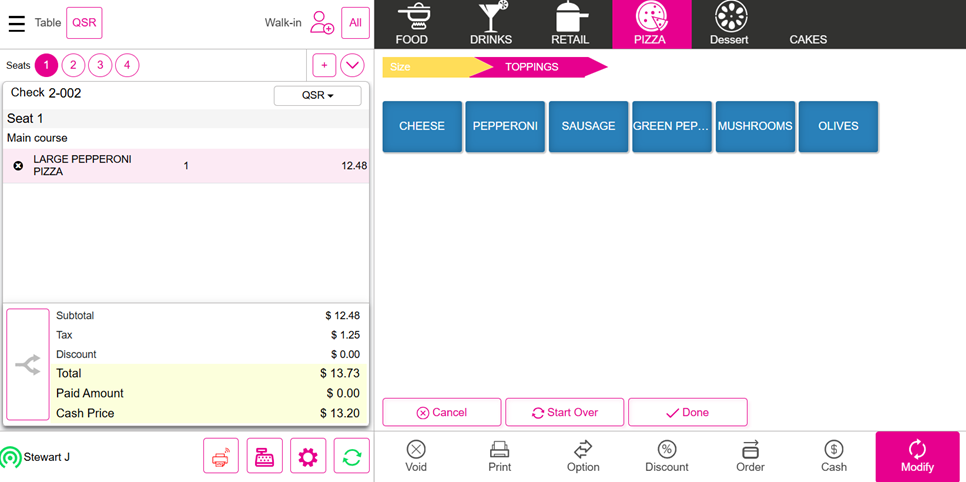Open the QSR dropdown on check
The width and height of the screenshot is (966, 482).
[x=317, y=95]
